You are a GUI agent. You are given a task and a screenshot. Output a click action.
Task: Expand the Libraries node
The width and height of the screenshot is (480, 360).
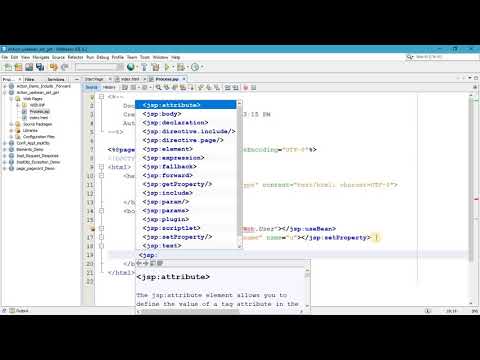tap(11, 131)
